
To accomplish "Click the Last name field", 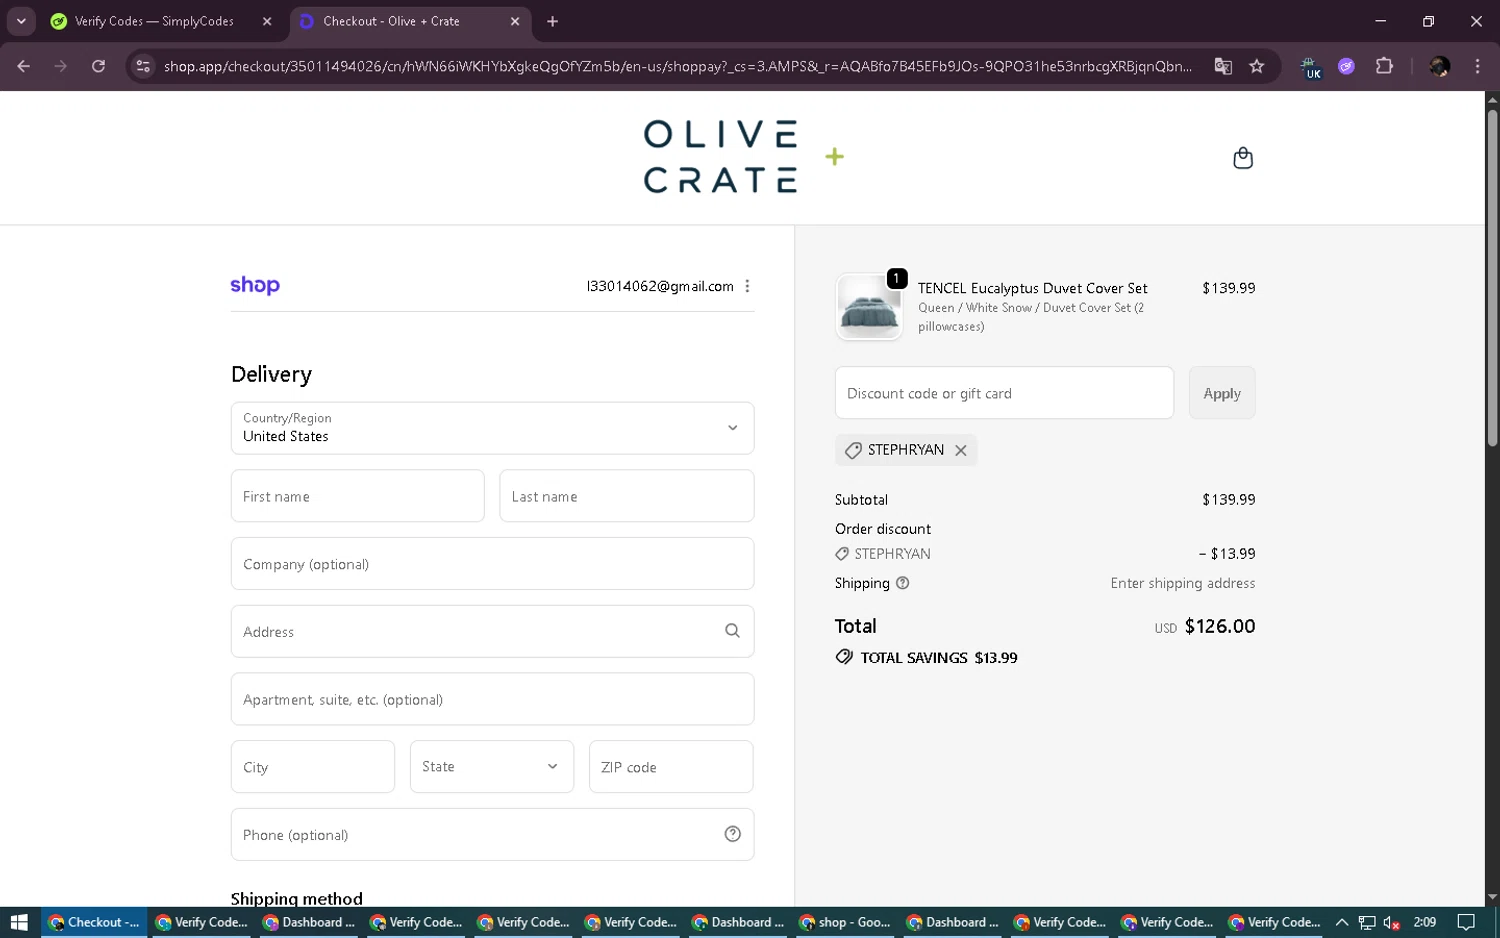I will [x=626, y=496].
